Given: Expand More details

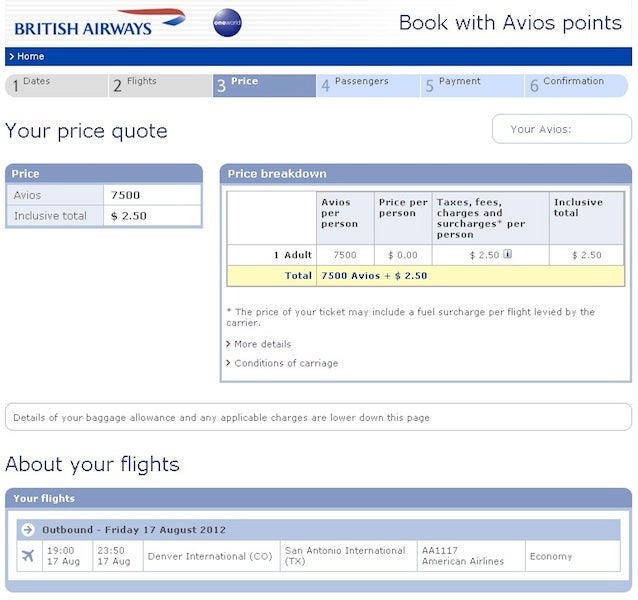Looking at the screenshot, I should tap(262, 344).
